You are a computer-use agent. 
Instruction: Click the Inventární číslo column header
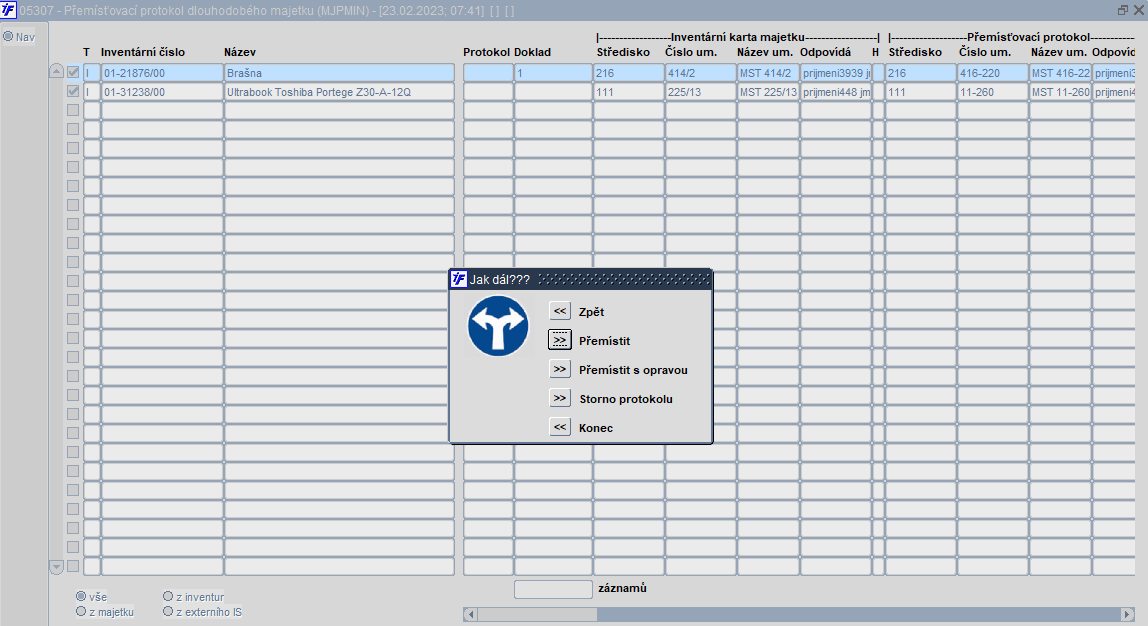click(143, 52)
